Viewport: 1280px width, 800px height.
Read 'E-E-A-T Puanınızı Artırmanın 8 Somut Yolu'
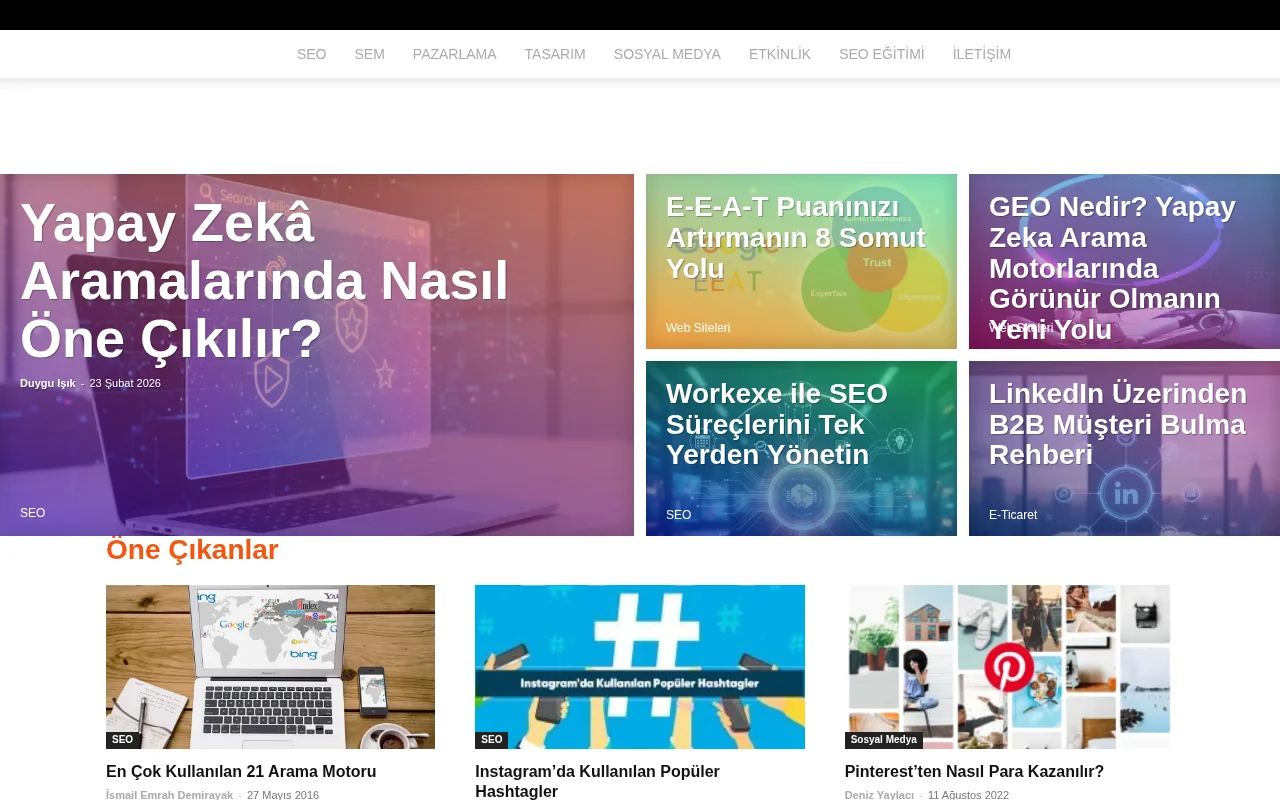[796, 238]
